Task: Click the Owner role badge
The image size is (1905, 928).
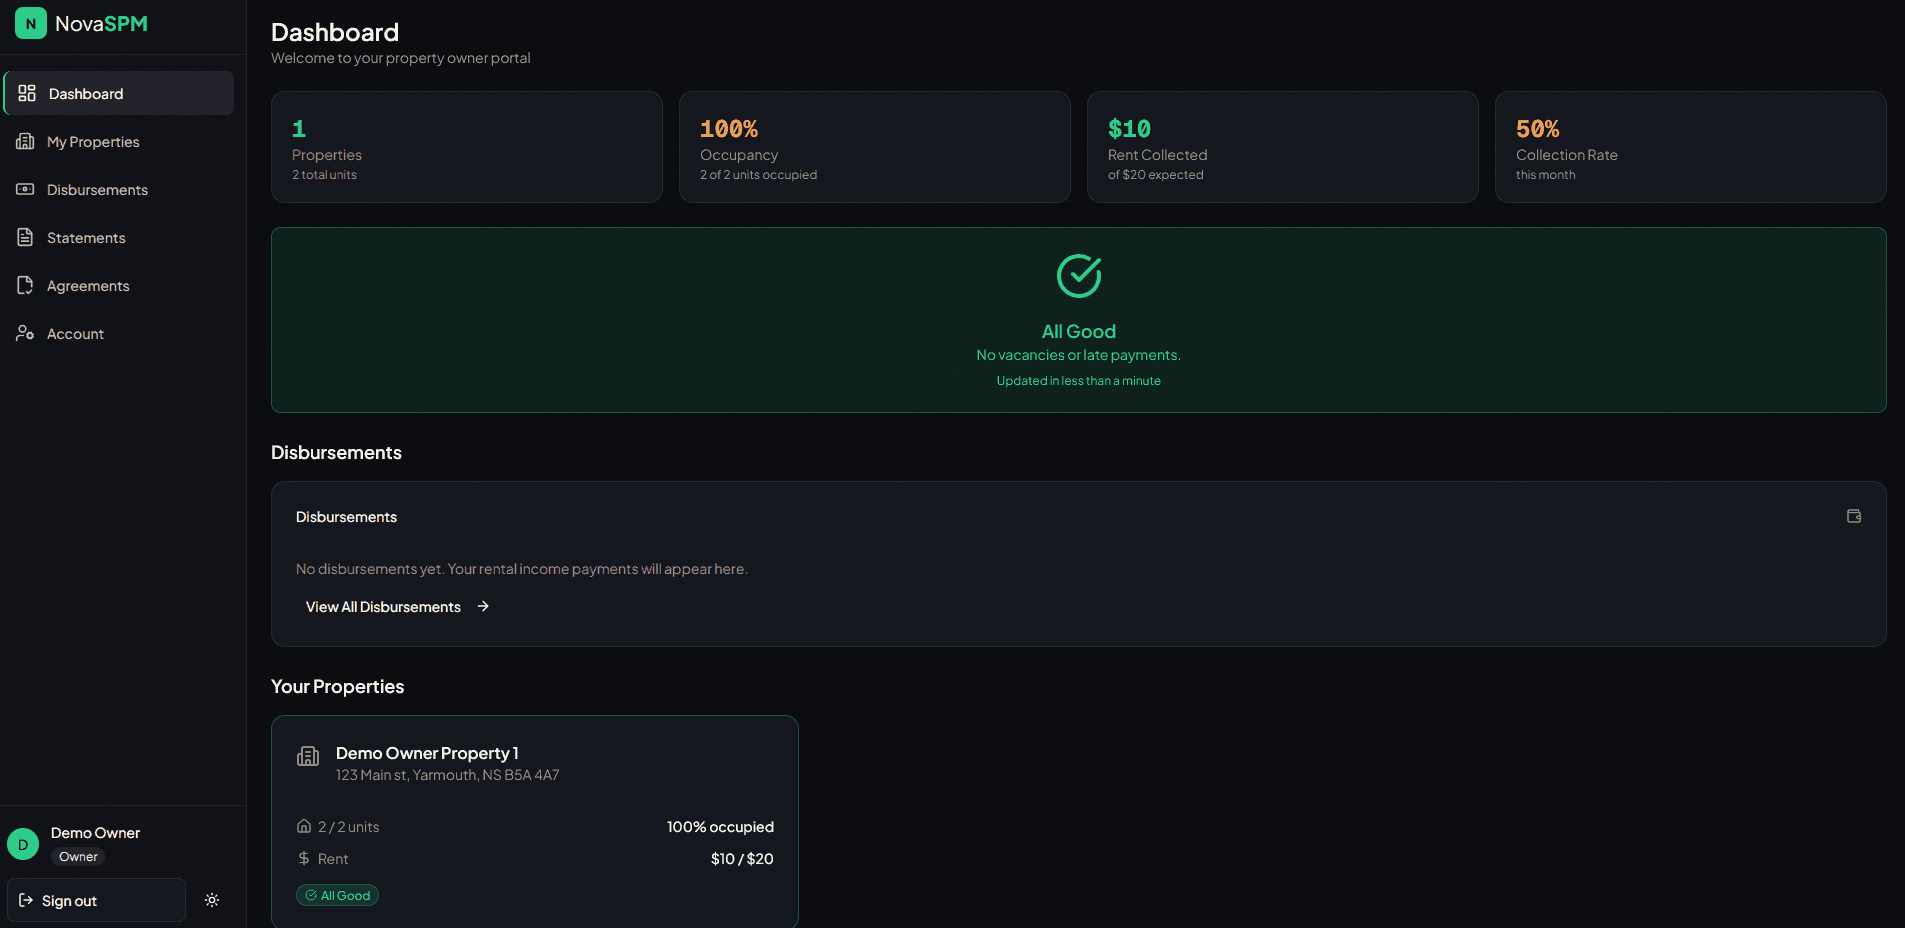Action: point(77,856)
